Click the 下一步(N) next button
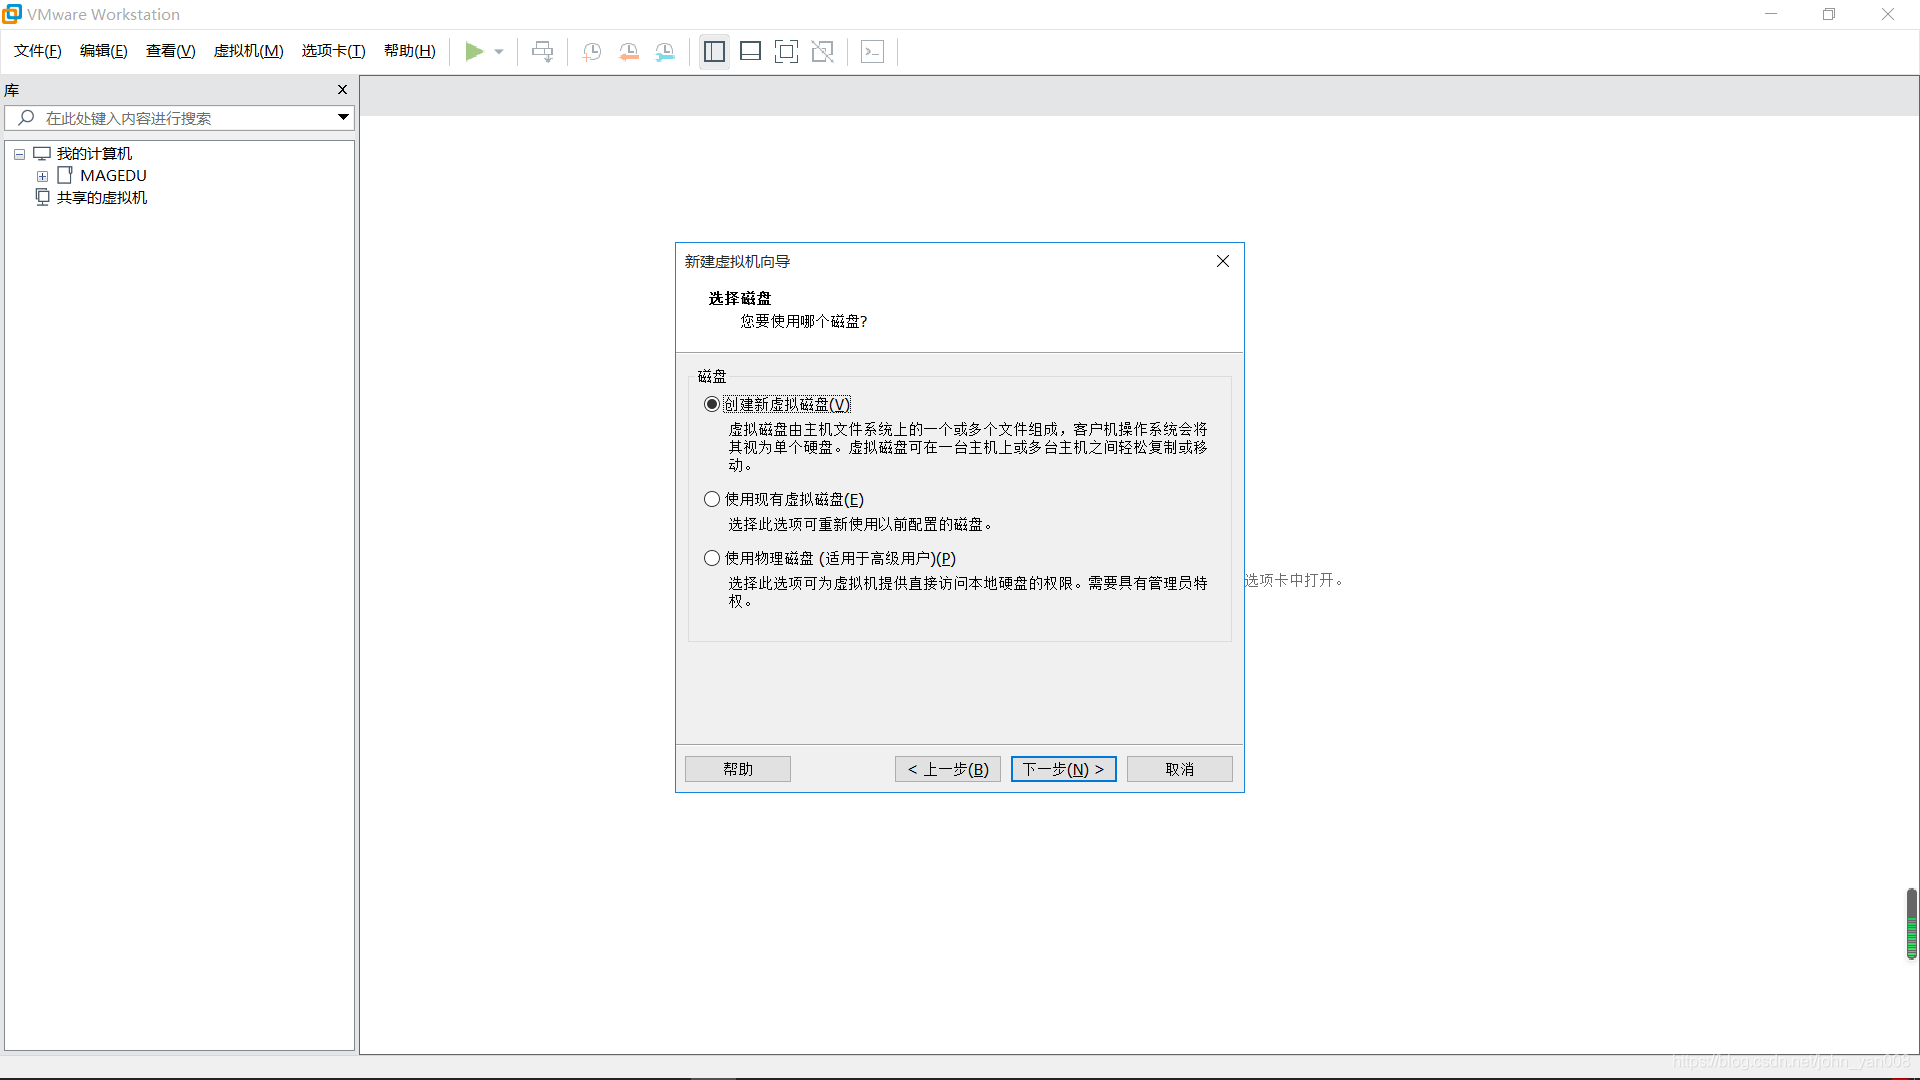Screen dimensions: 1920x1080 (x=1063, y=769)
